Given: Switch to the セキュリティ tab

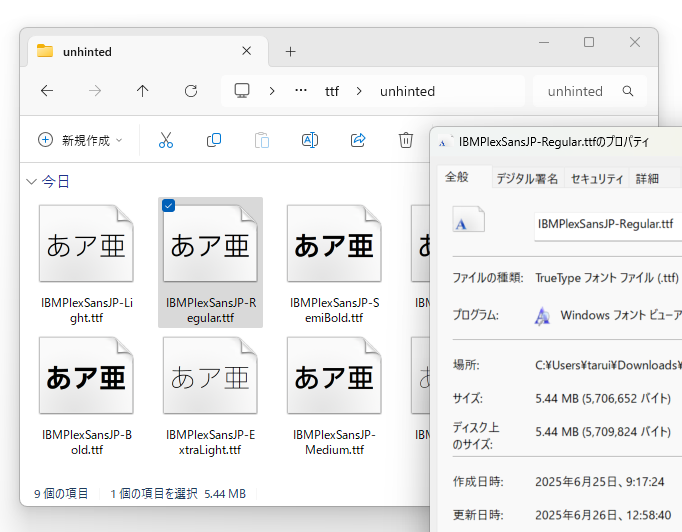Looking at the screenshot, I should pyautogui.click(x=597, y=179).
